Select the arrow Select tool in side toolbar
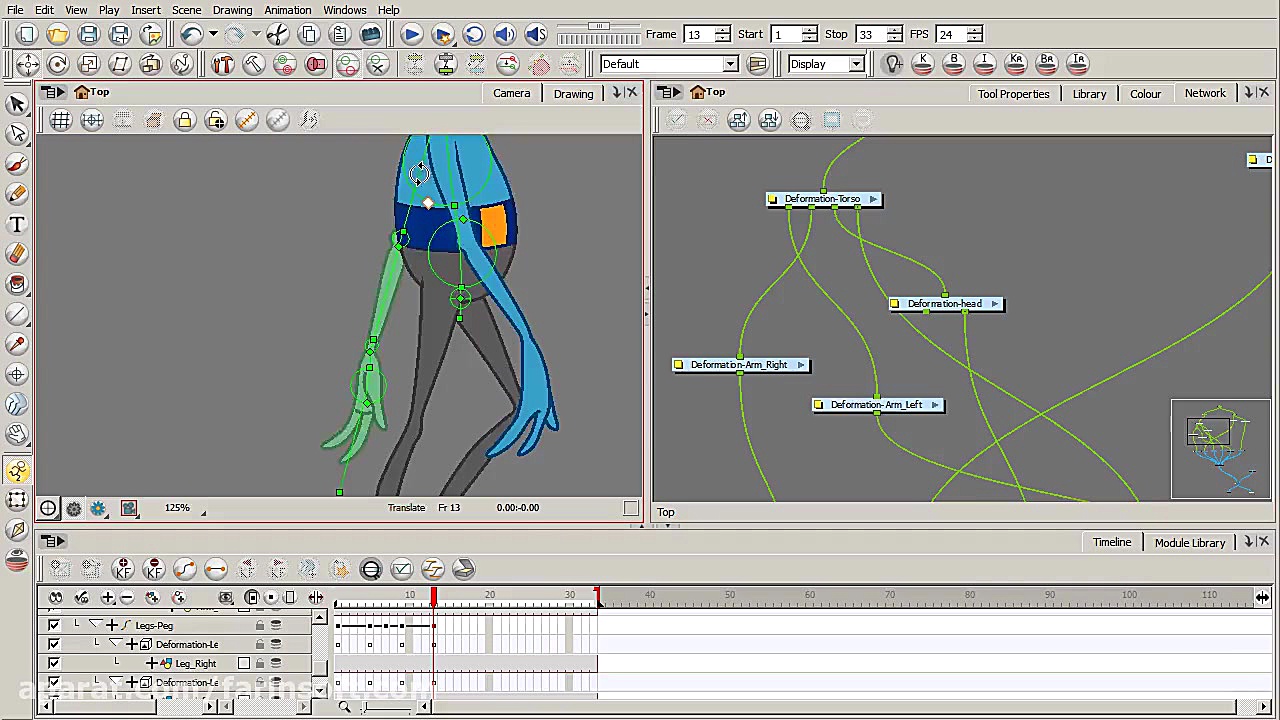This screenshot has width=1280, height=720. [17, 105]
